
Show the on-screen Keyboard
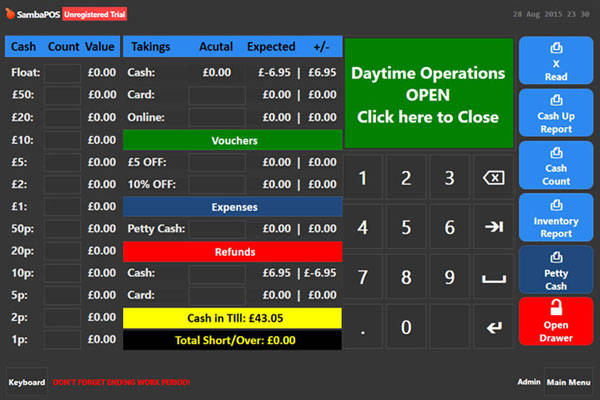pyautogui.click(x=27, y=382)
